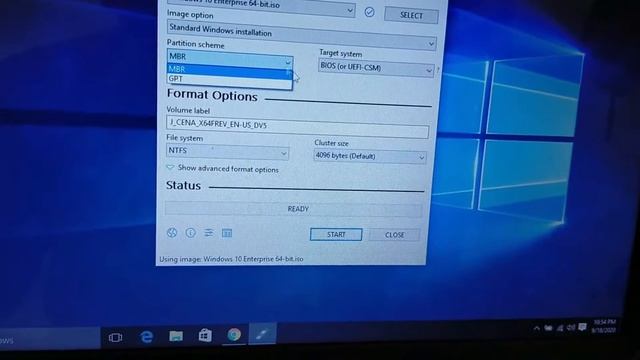The width and height of the screenshot is (640, 360).
Task: Click the network icon in the tray
Action: click(560, 328)
